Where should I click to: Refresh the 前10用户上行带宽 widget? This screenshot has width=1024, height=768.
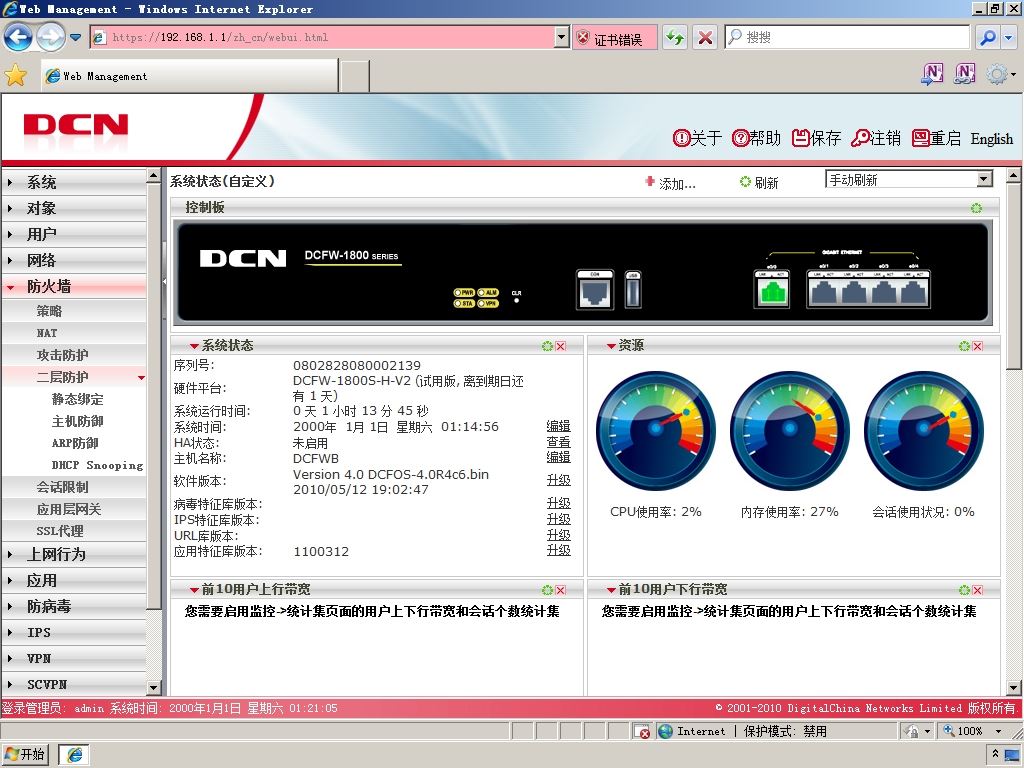click(547, 590)
